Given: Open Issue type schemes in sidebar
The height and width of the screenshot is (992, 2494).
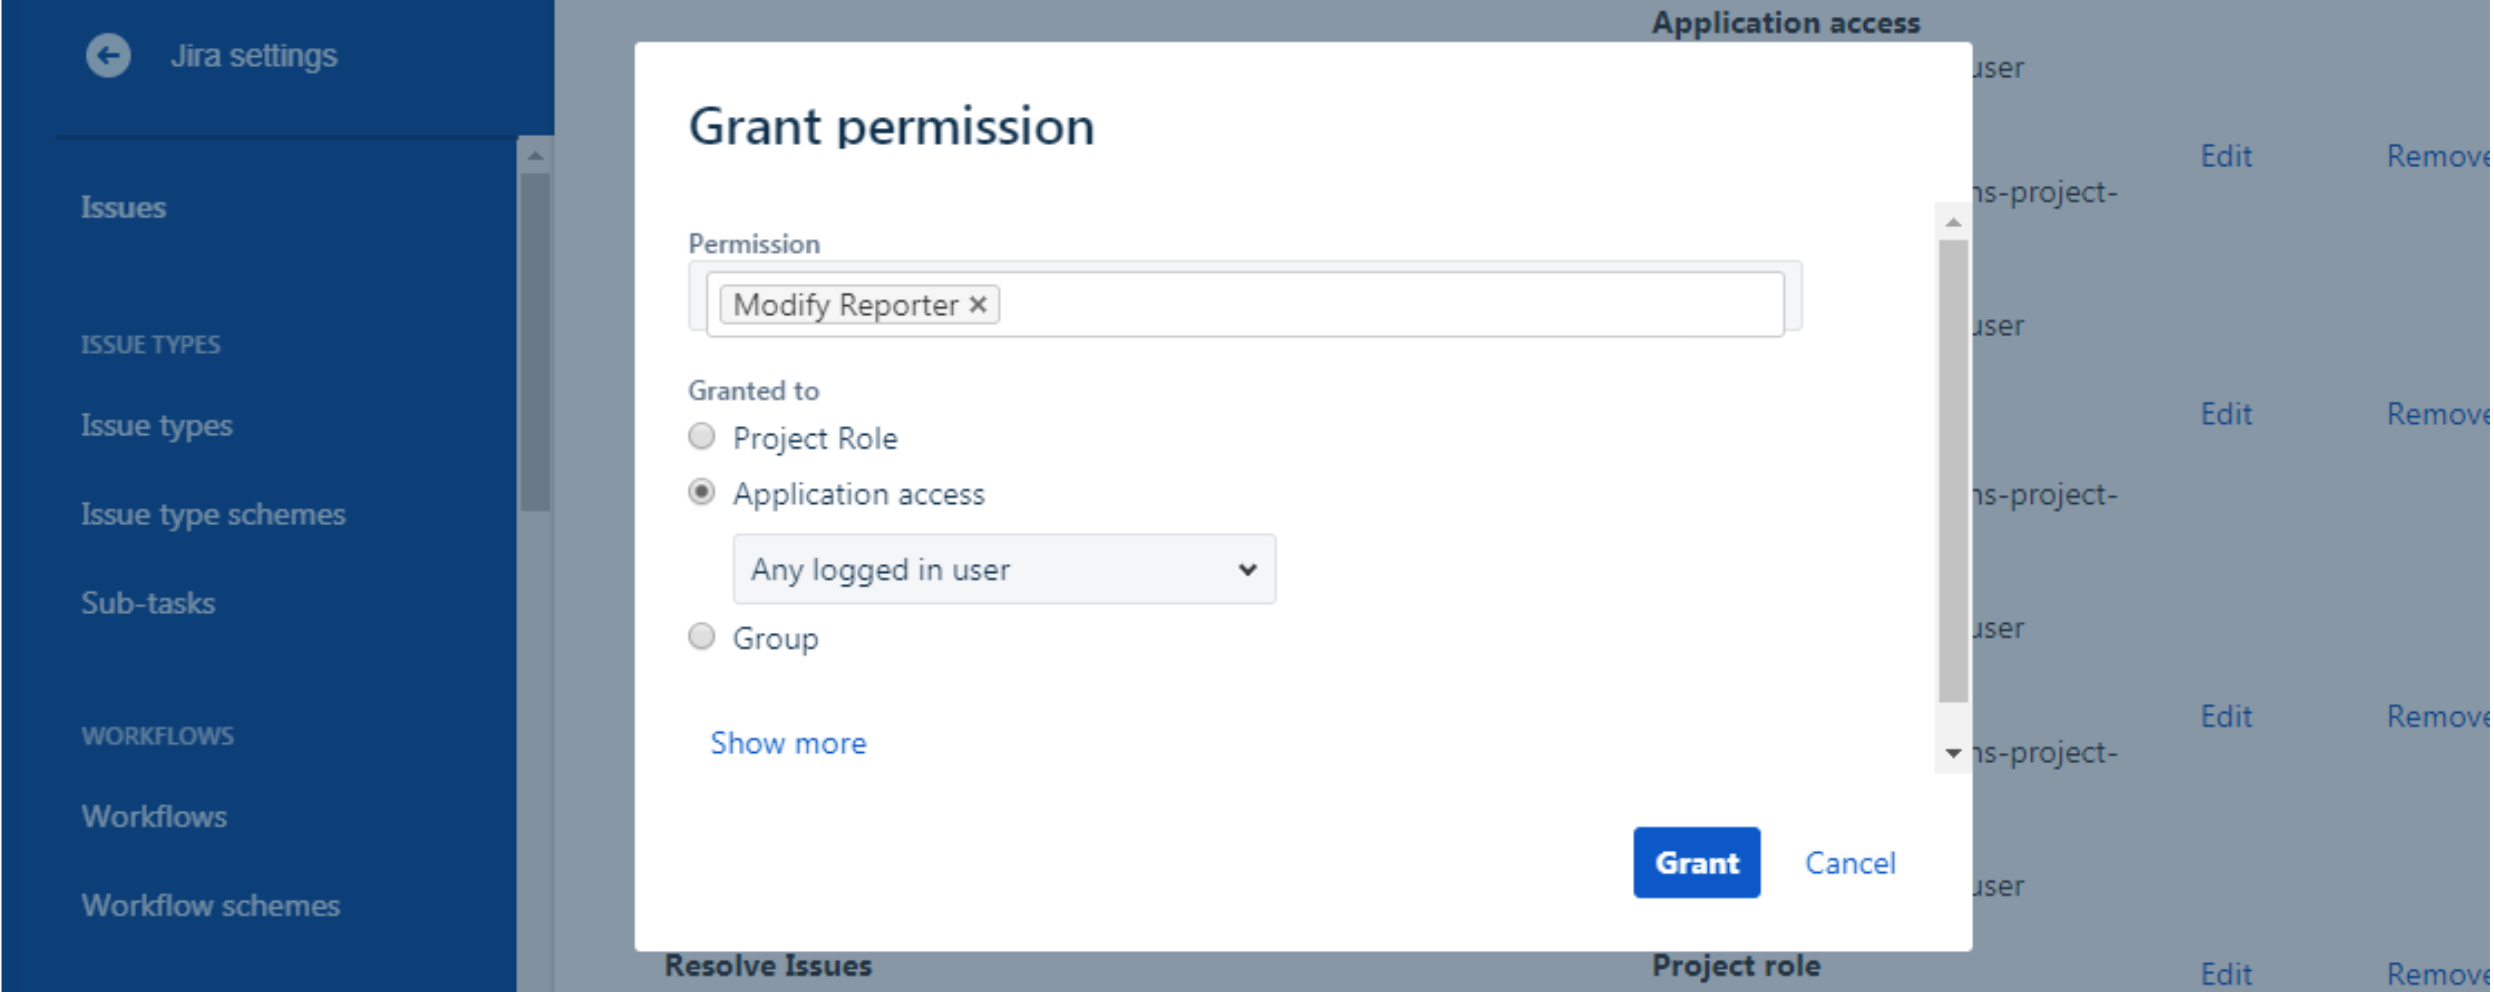Looking at the screenshot, I should tap(213, 515).
